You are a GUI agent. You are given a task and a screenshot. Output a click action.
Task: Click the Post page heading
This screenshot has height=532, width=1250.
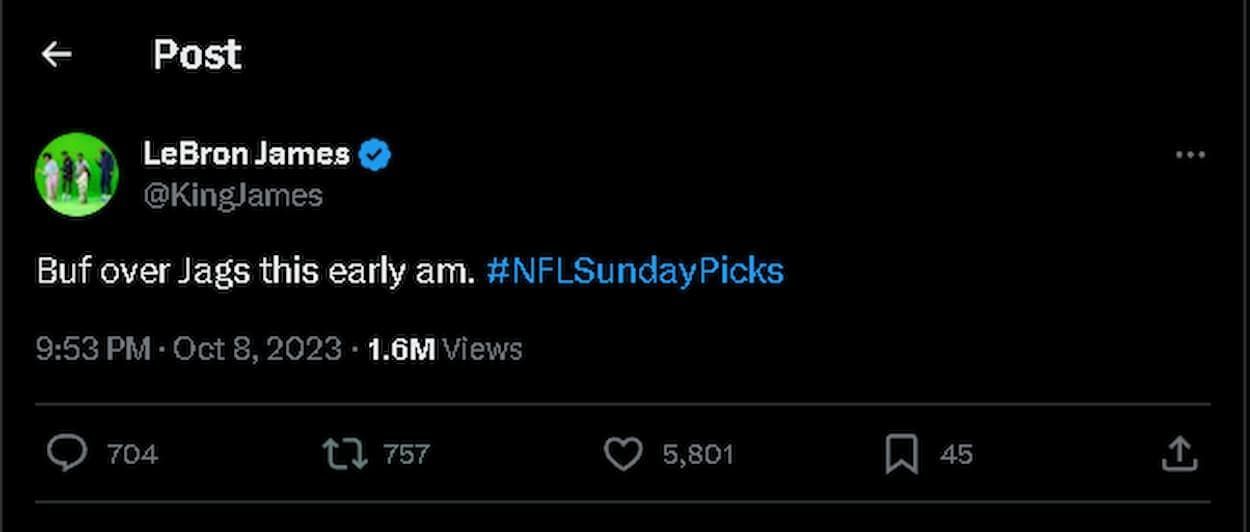point(197,54)
